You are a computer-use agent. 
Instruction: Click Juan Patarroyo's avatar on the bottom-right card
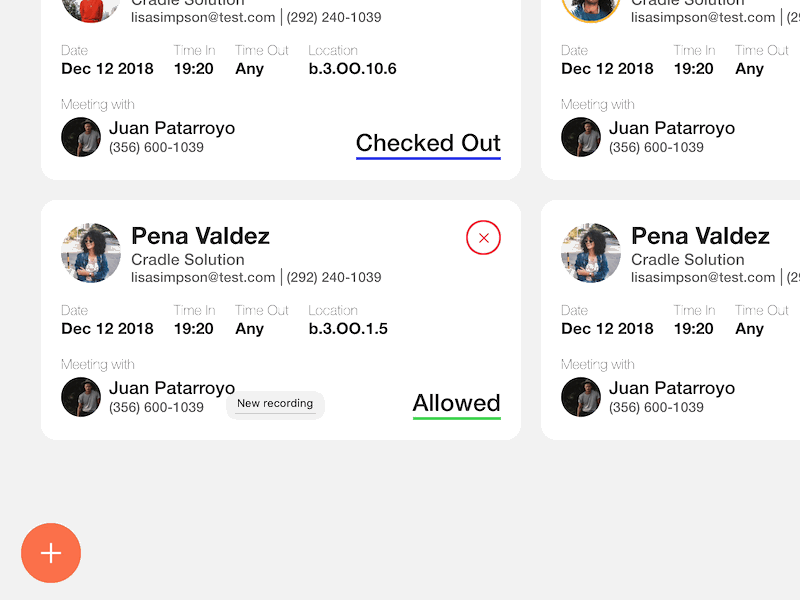pyautogui.click(x=581, y=397)
